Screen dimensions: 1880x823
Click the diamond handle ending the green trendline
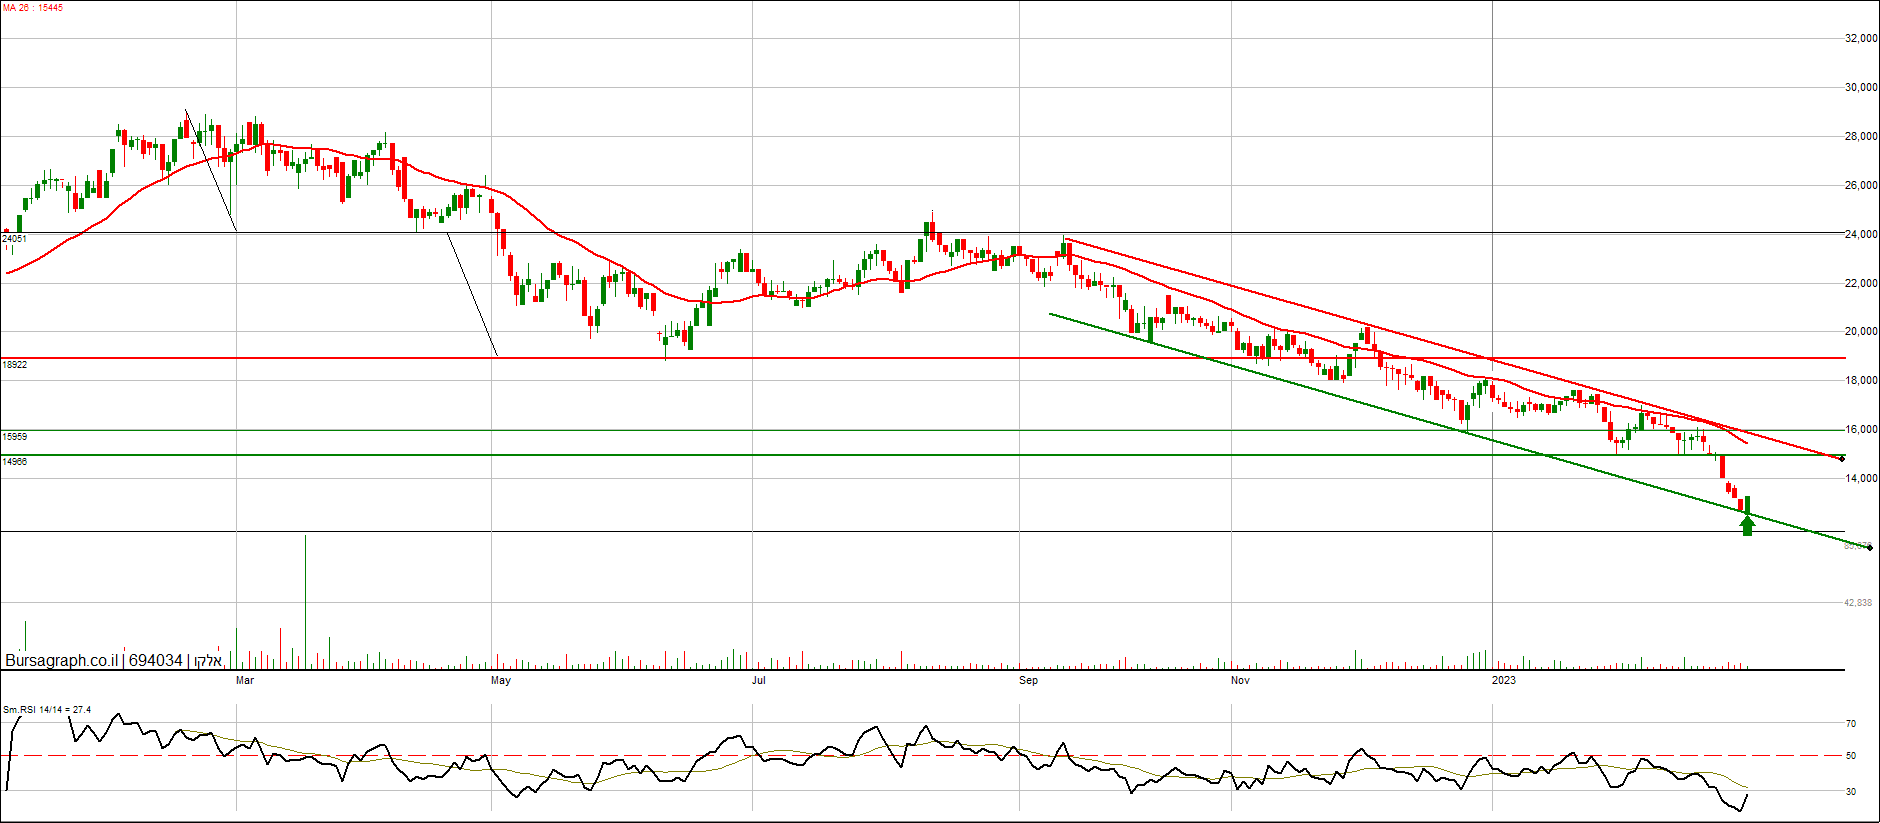tap(1869, 547)
